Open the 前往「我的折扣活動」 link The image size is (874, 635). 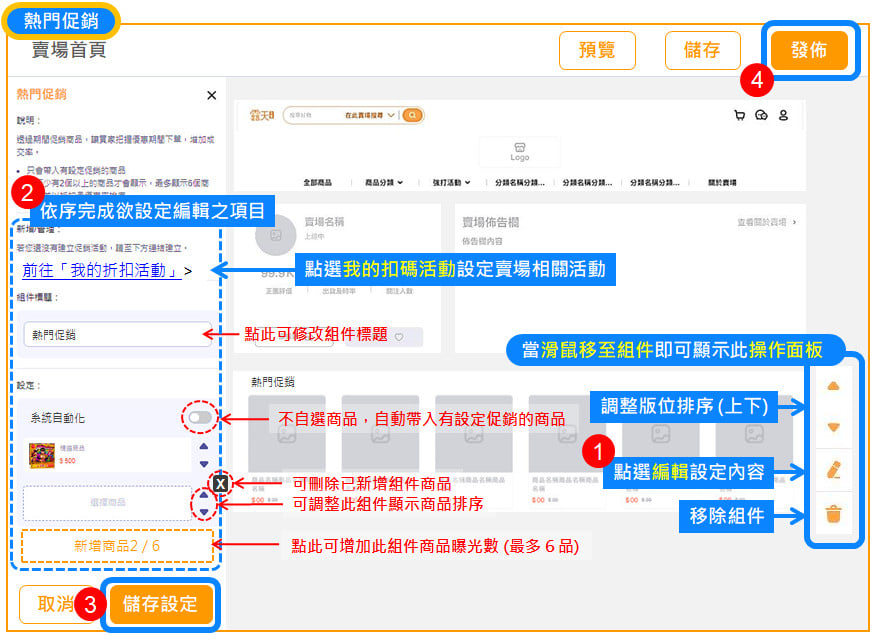[102, 270]
